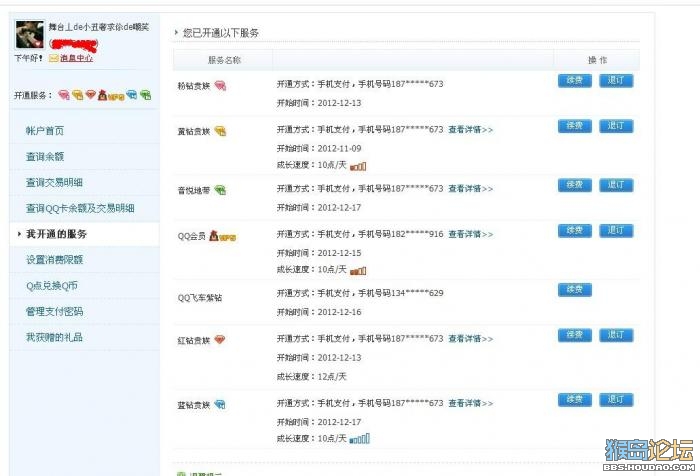Screen dimensions: 700x476
Task: Open the 消息中心 message center link
Action: pyautogui.click(x=76, y=58)
